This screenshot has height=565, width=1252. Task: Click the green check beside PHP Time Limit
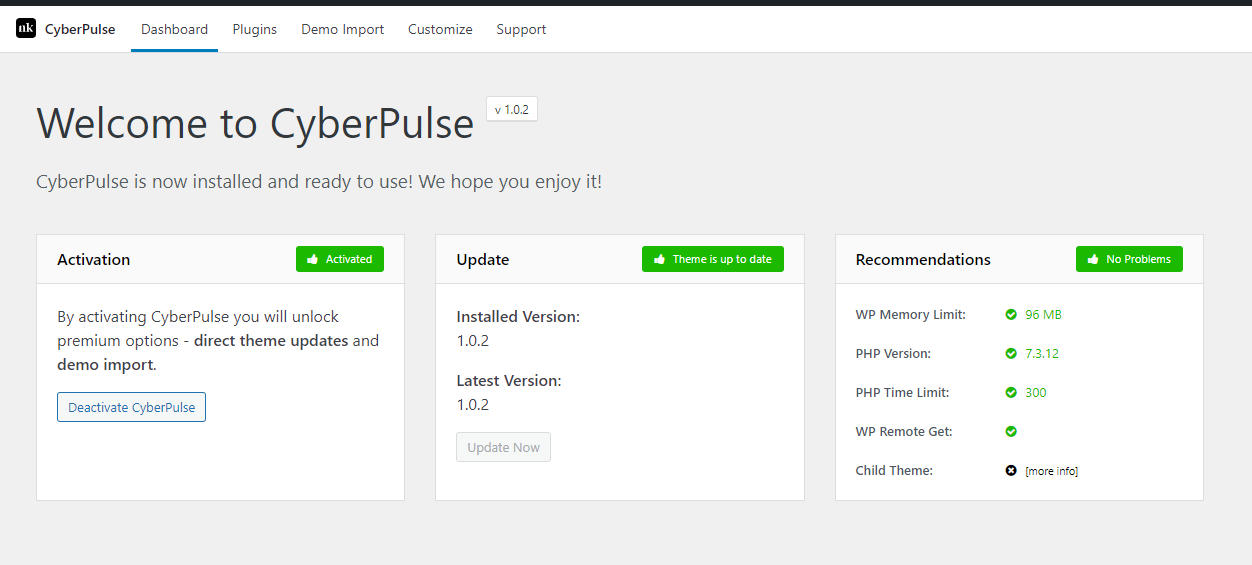coord(1011,393)
